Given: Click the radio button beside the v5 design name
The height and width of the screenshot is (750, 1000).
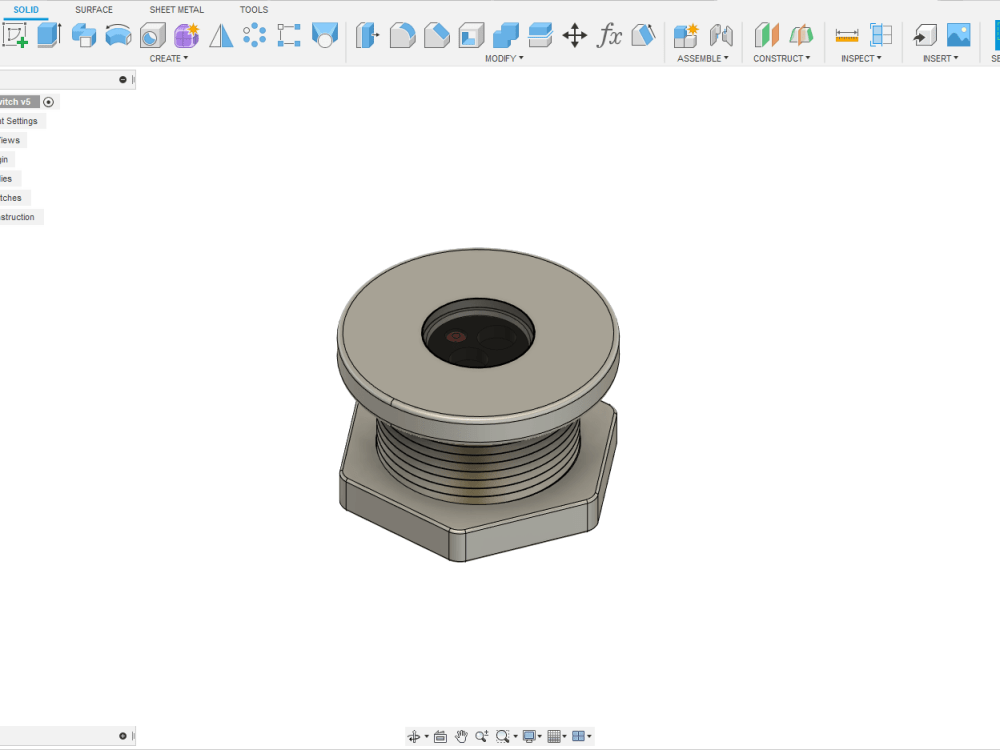Looking at the screenshot, I should 47,100.
